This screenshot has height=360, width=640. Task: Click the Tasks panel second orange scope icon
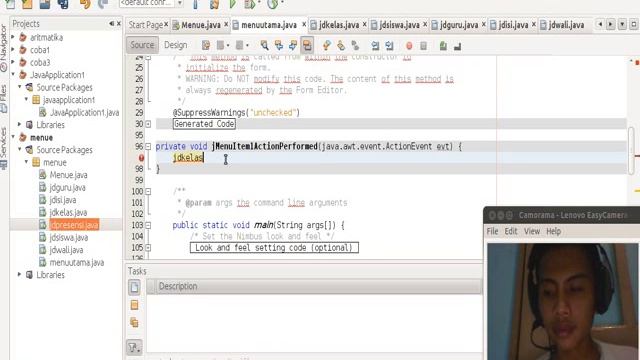134,305
